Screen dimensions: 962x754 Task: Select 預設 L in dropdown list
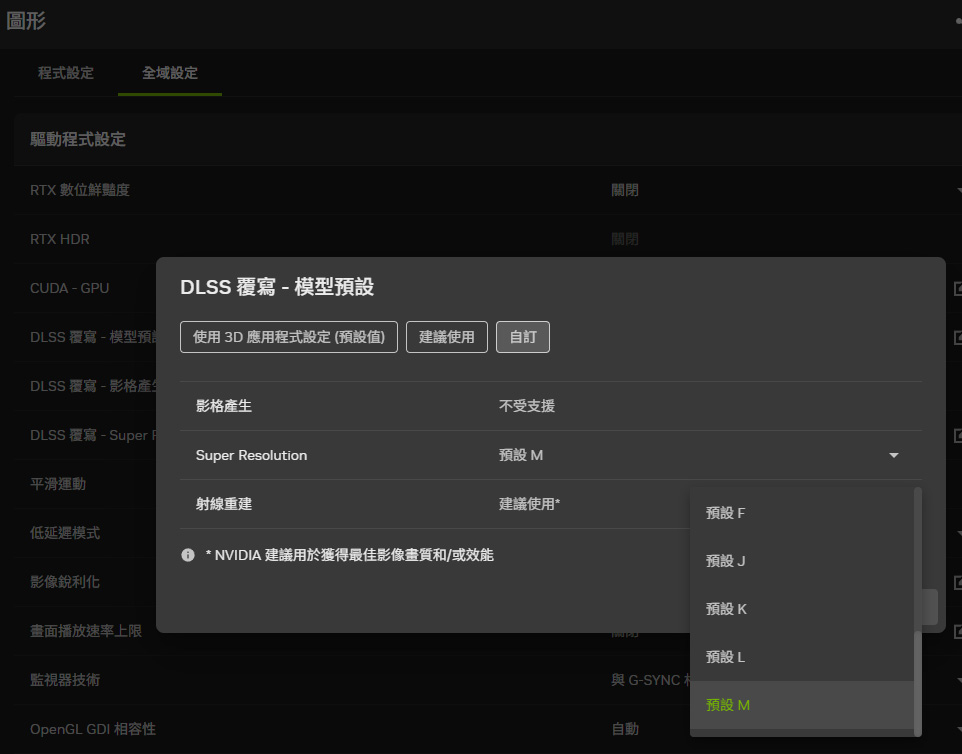tap(726, 657)
